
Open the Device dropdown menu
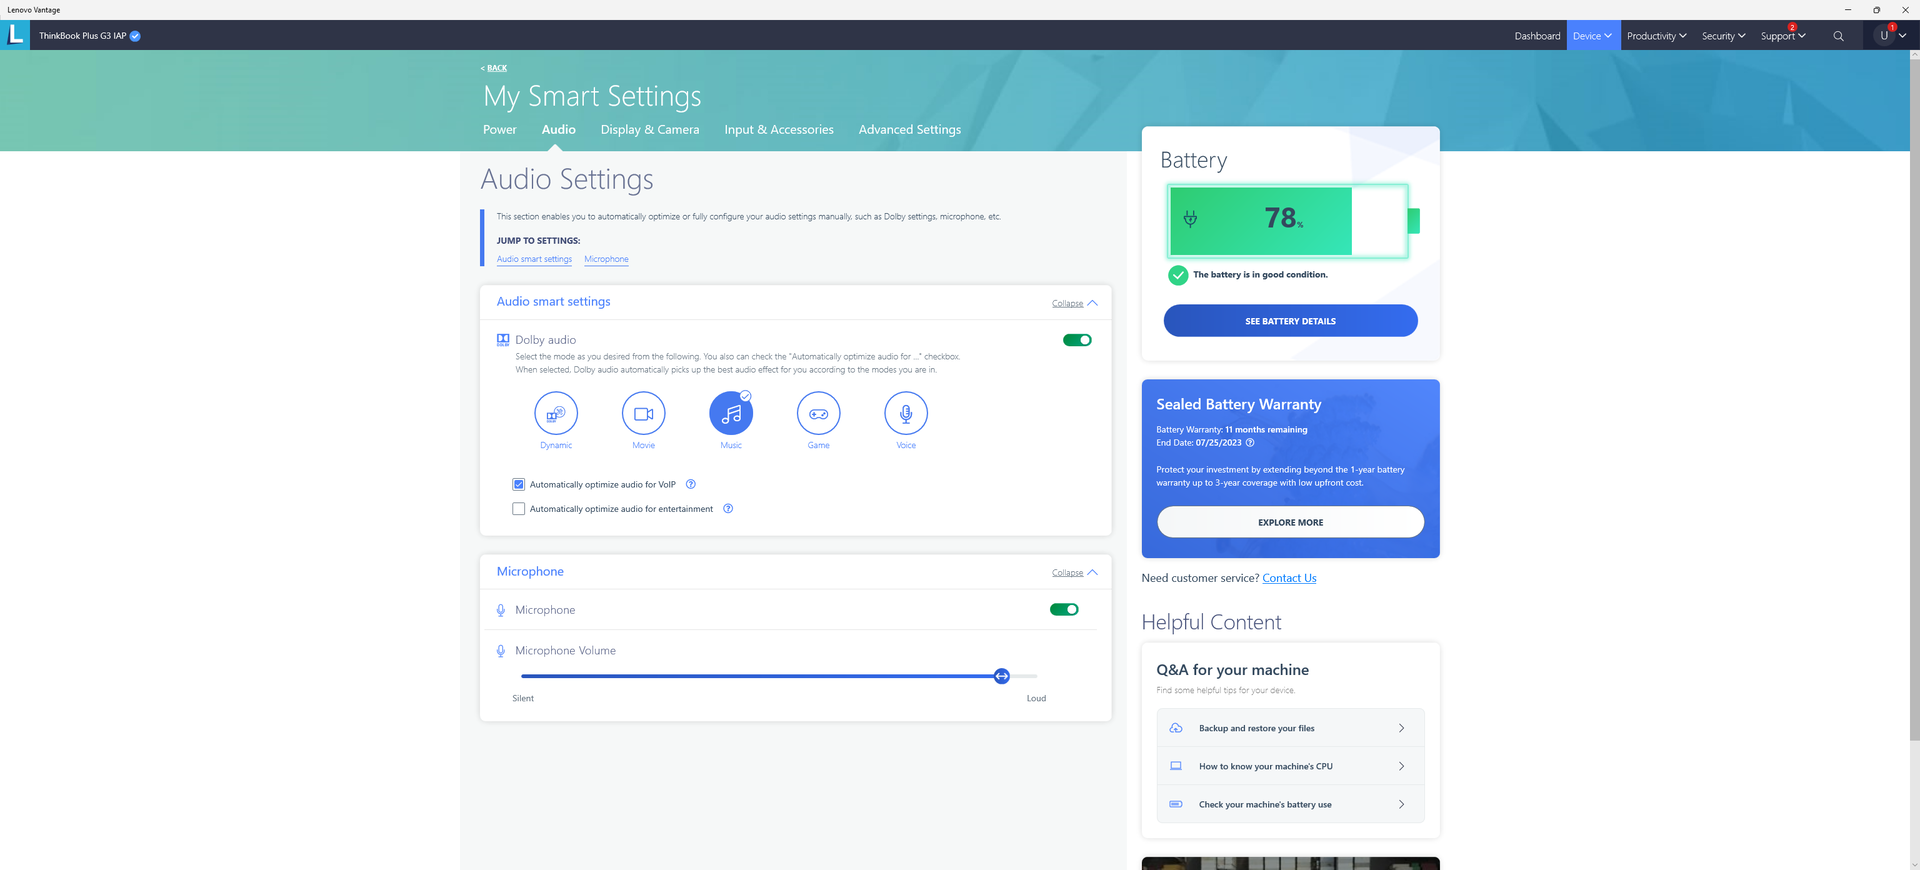[1593, 36]
